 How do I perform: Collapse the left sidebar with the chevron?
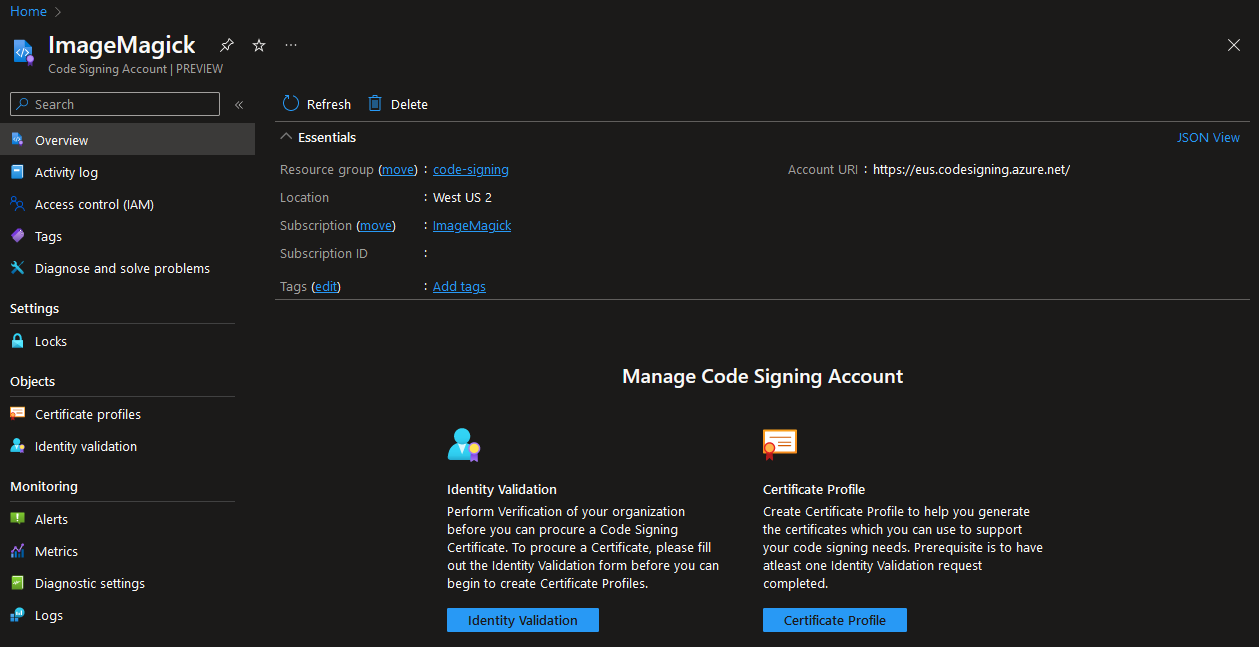(x=239, y=104)
